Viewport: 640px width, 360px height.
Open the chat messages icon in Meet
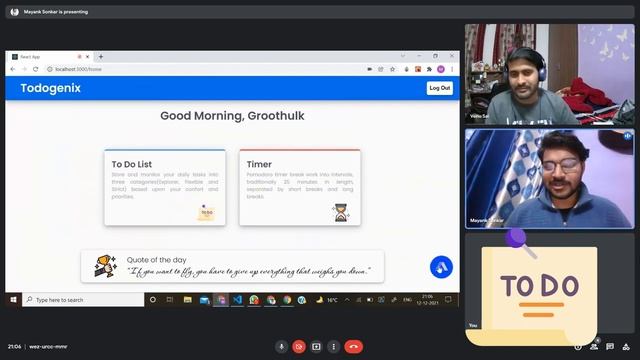[610, 347]
